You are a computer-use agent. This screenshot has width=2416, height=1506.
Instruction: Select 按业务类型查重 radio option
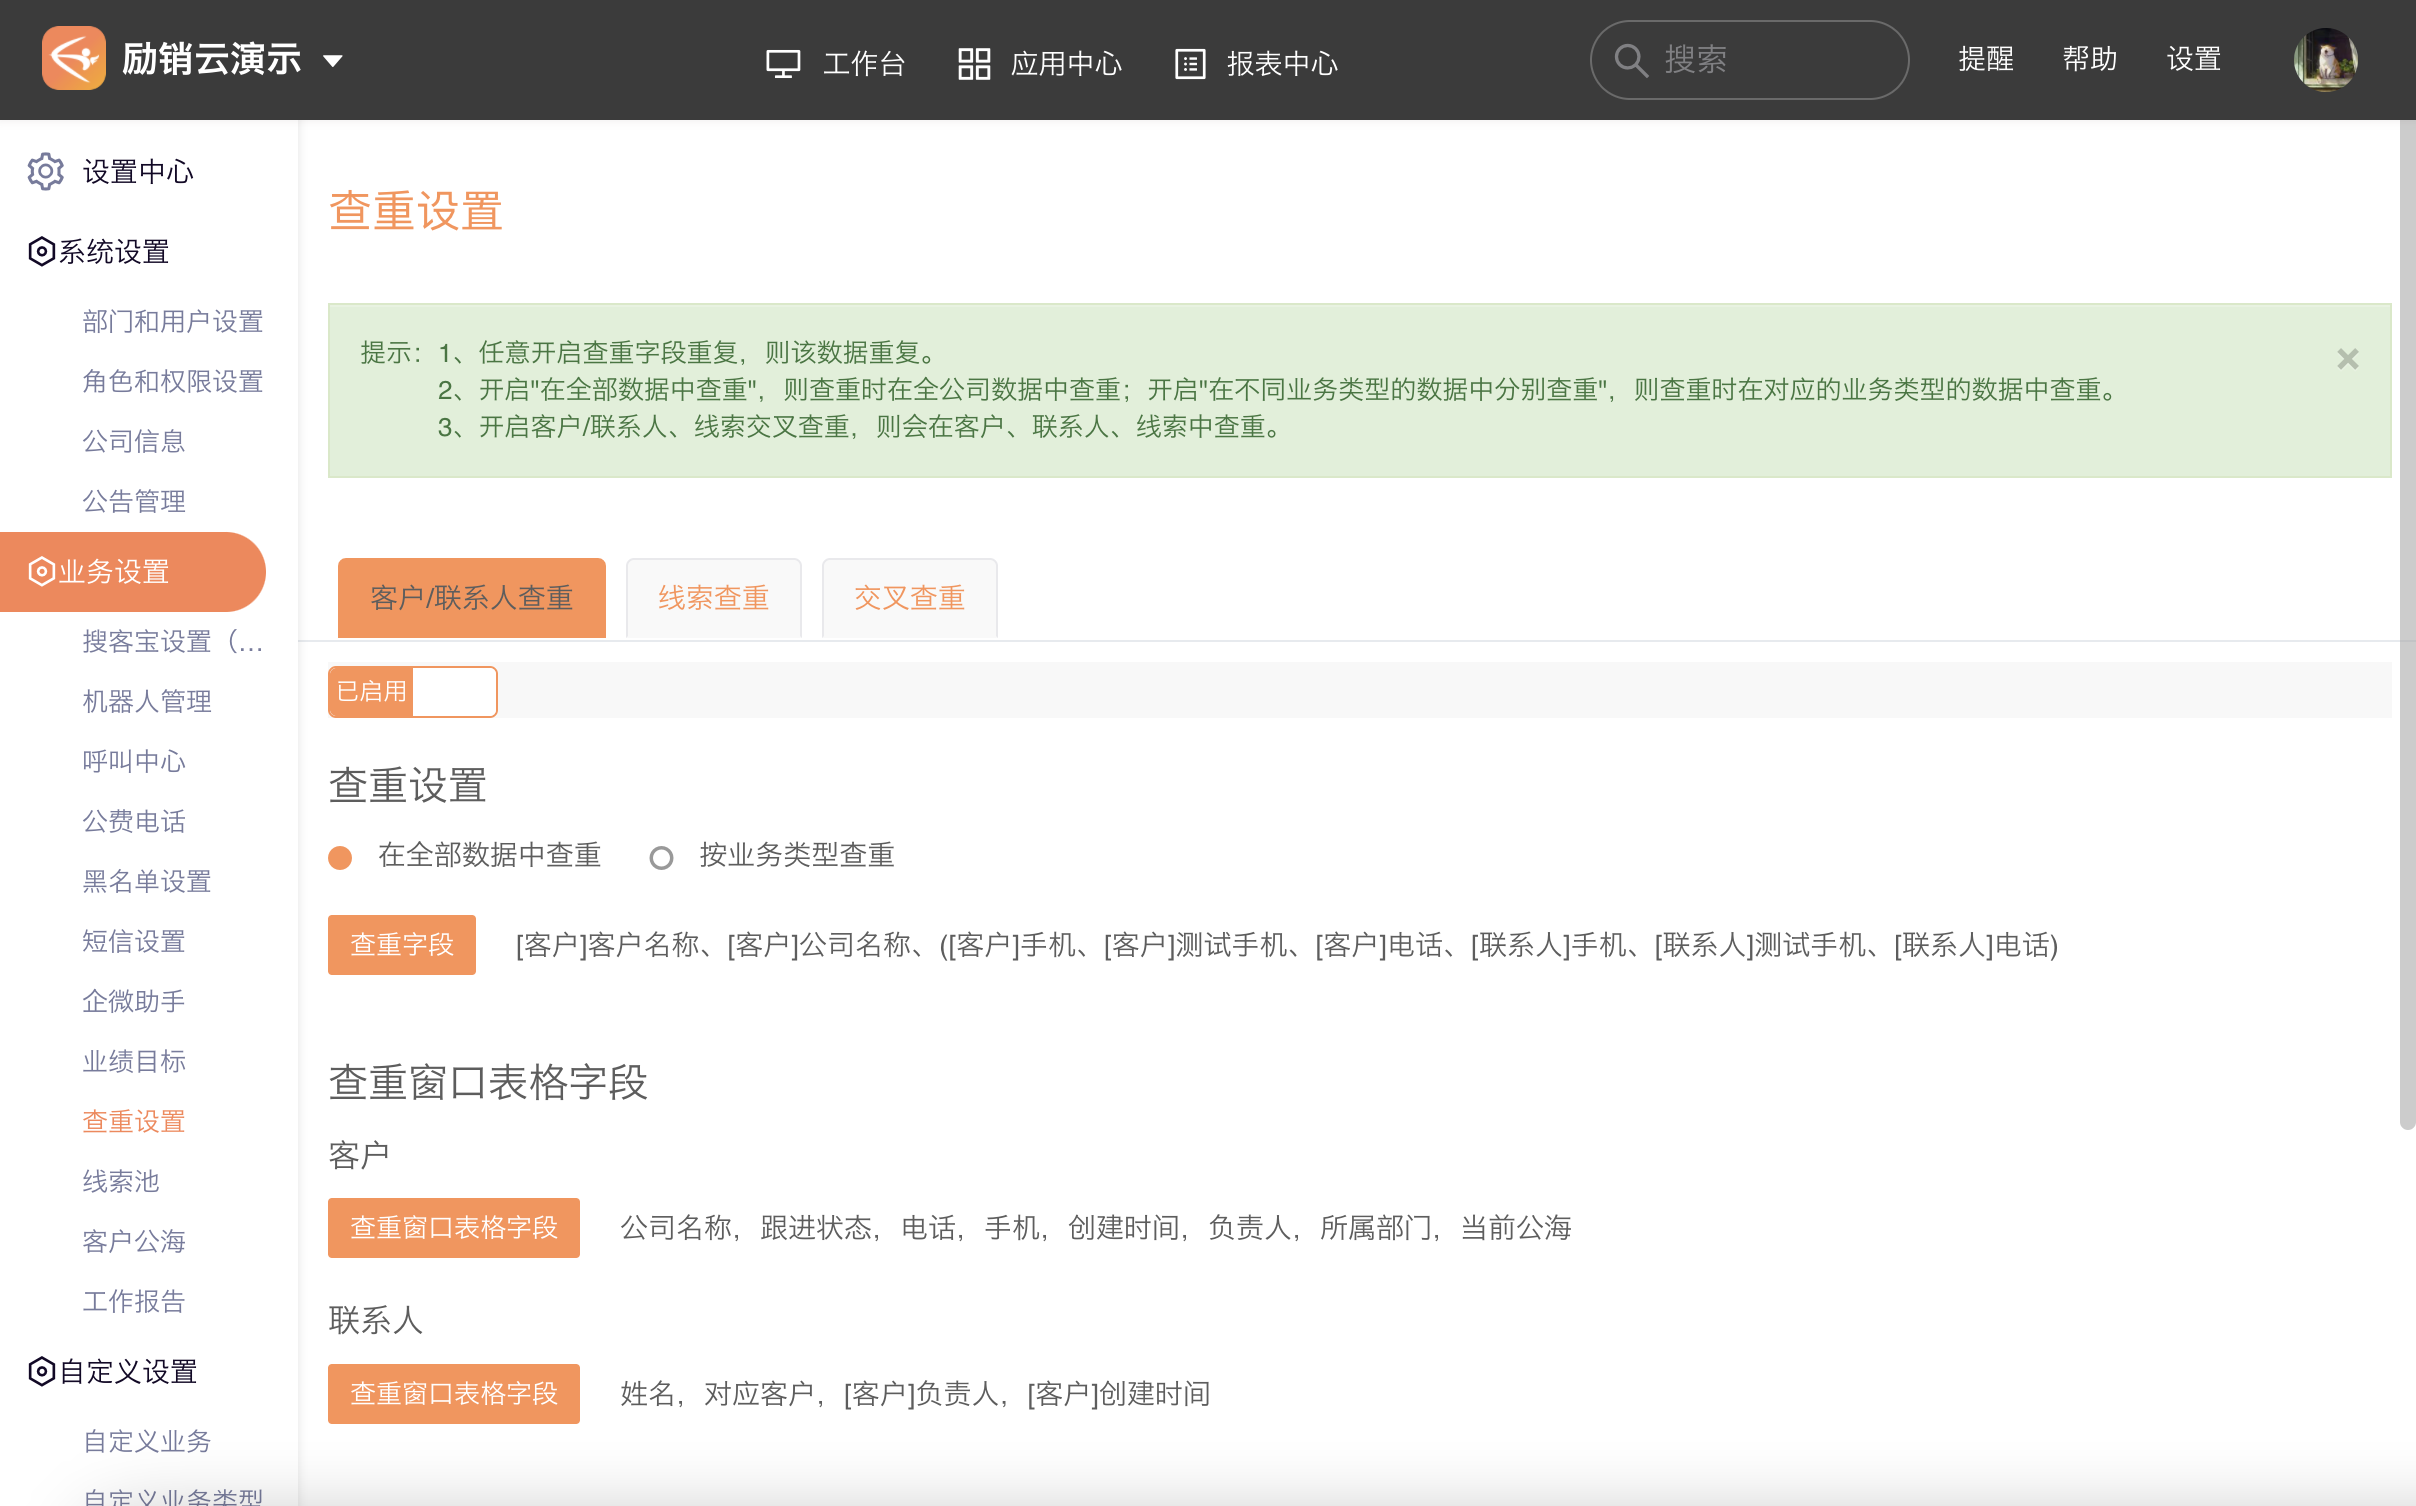pos(661,858)
